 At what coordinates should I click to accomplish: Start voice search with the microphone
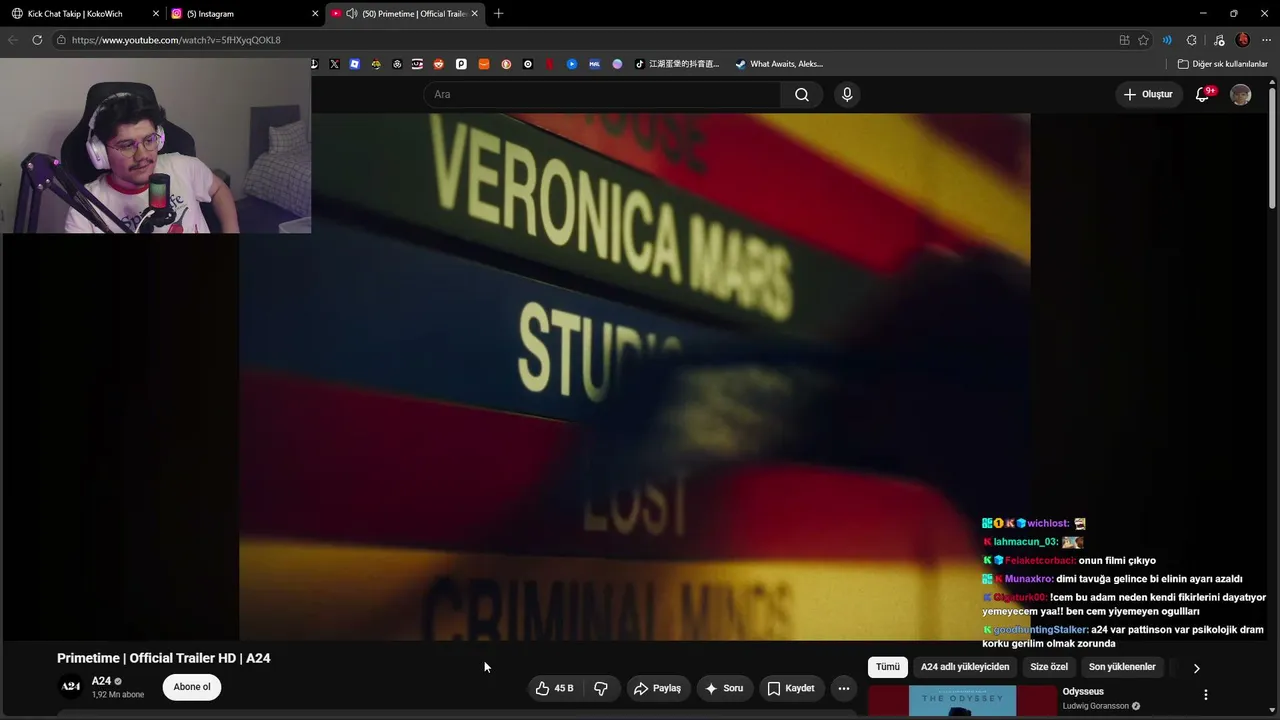point(847,94)
